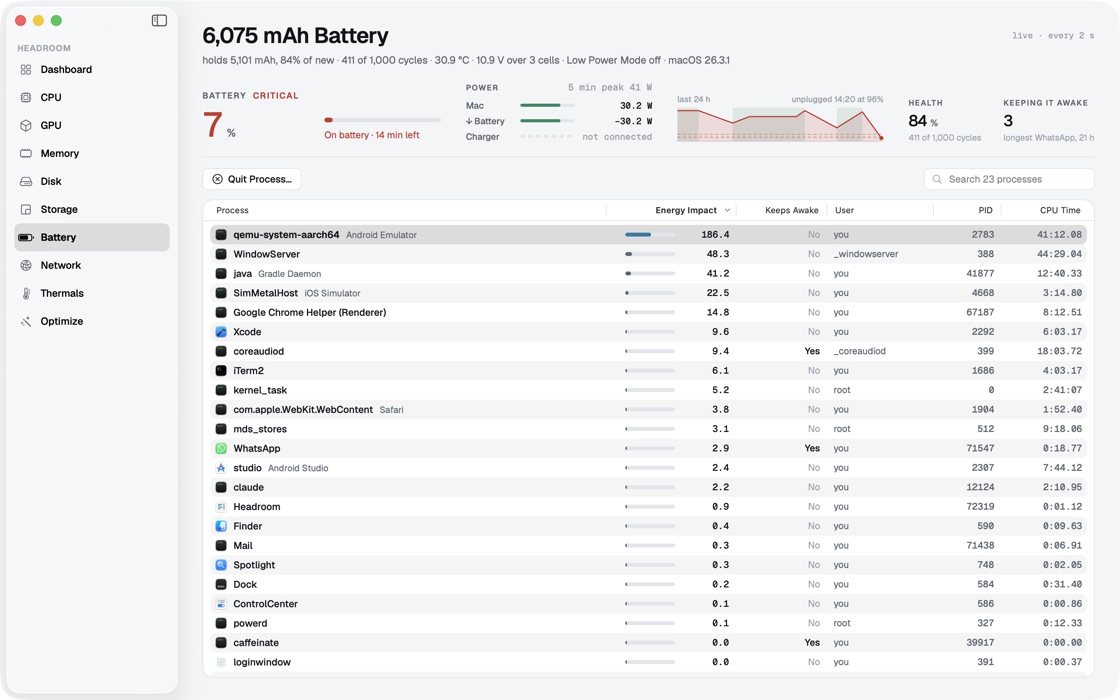Screen dimensions: 1120x700
Task: Click PID 41877 cell
Action: coord(980,274)
